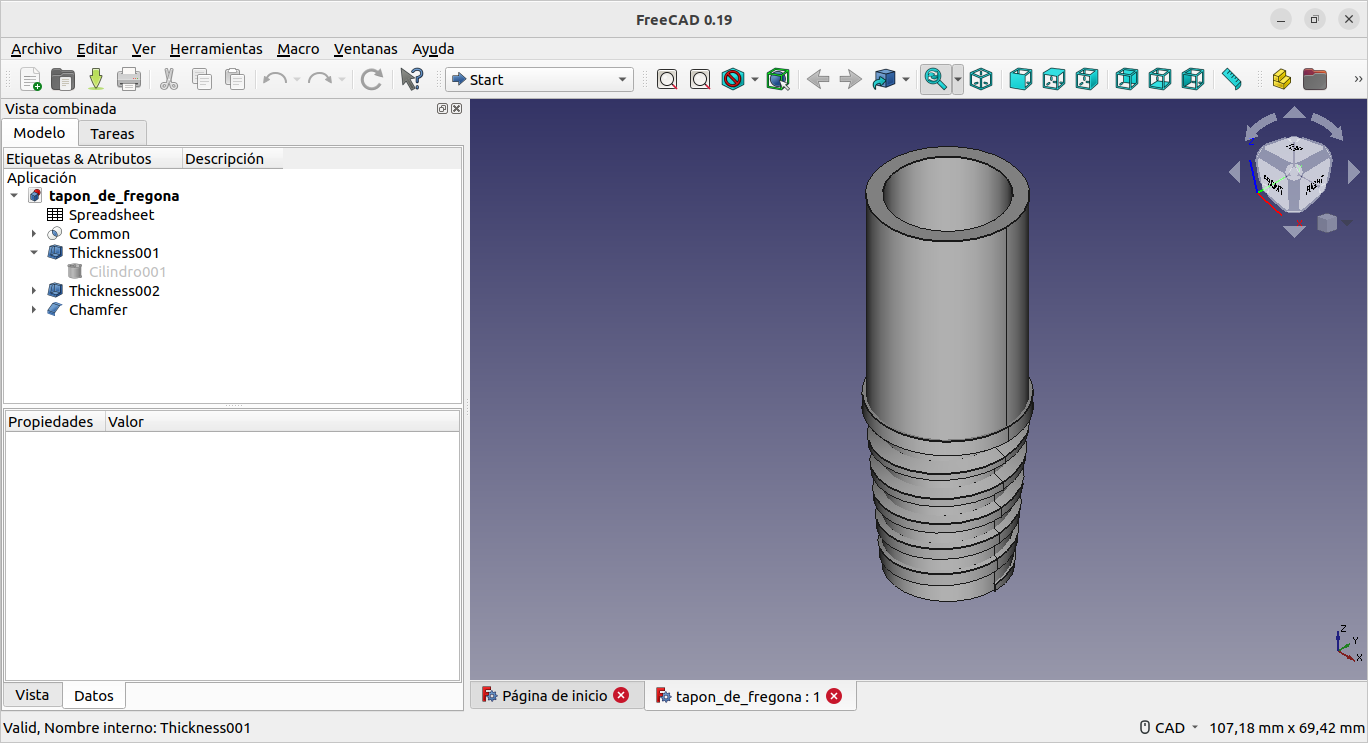Screen dimensions: 1368x743
Task: Switch to the front view cube icon
Action: tap(1020, 79)
